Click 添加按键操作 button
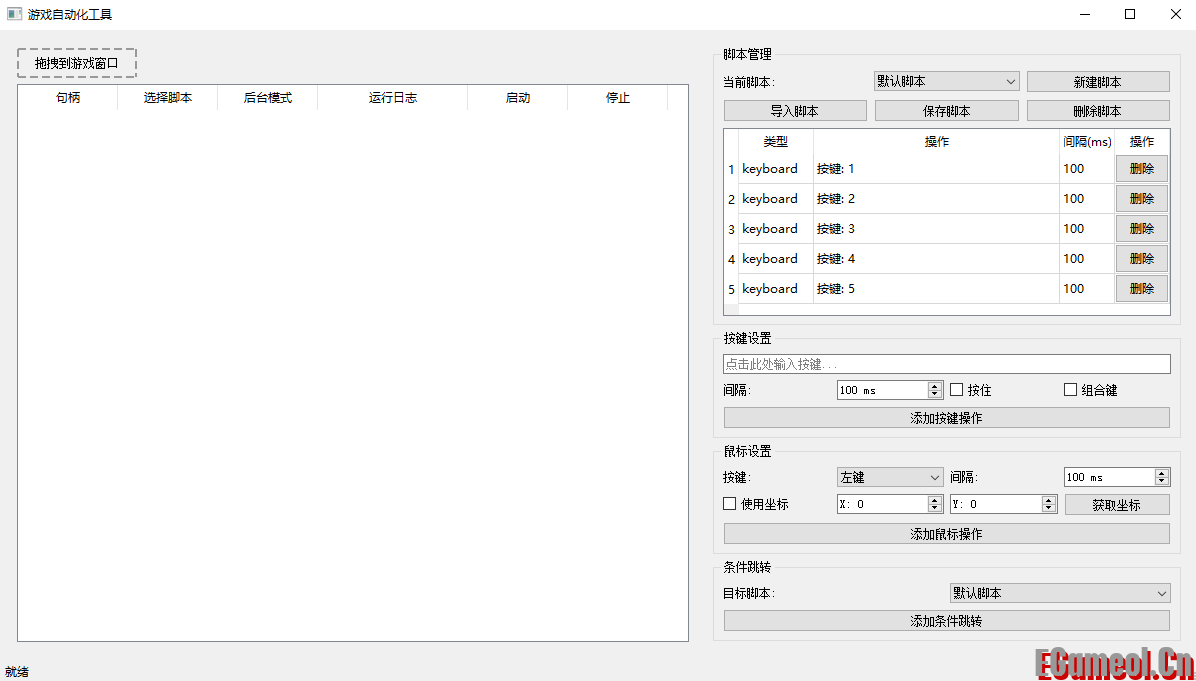This screenshot has height=681, width=1196. click(x=946, y=418)
